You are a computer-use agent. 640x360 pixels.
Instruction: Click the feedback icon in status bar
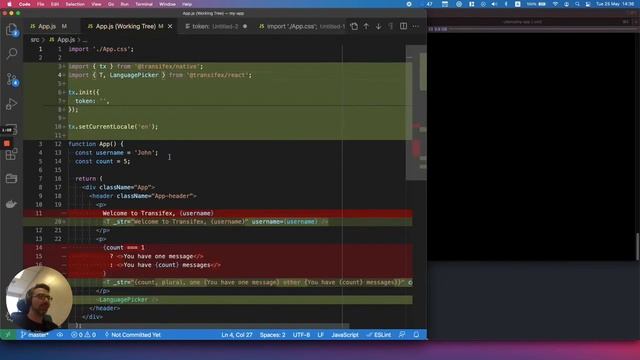[x=402, y=335]
